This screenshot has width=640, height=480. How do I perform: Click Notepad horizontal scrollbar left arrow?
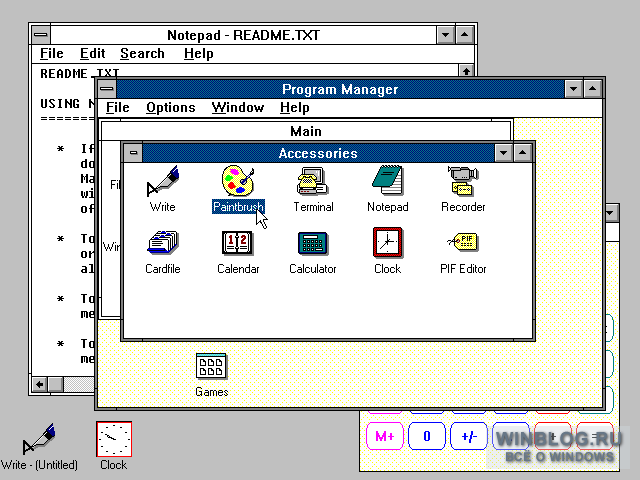tap(40, 384)
